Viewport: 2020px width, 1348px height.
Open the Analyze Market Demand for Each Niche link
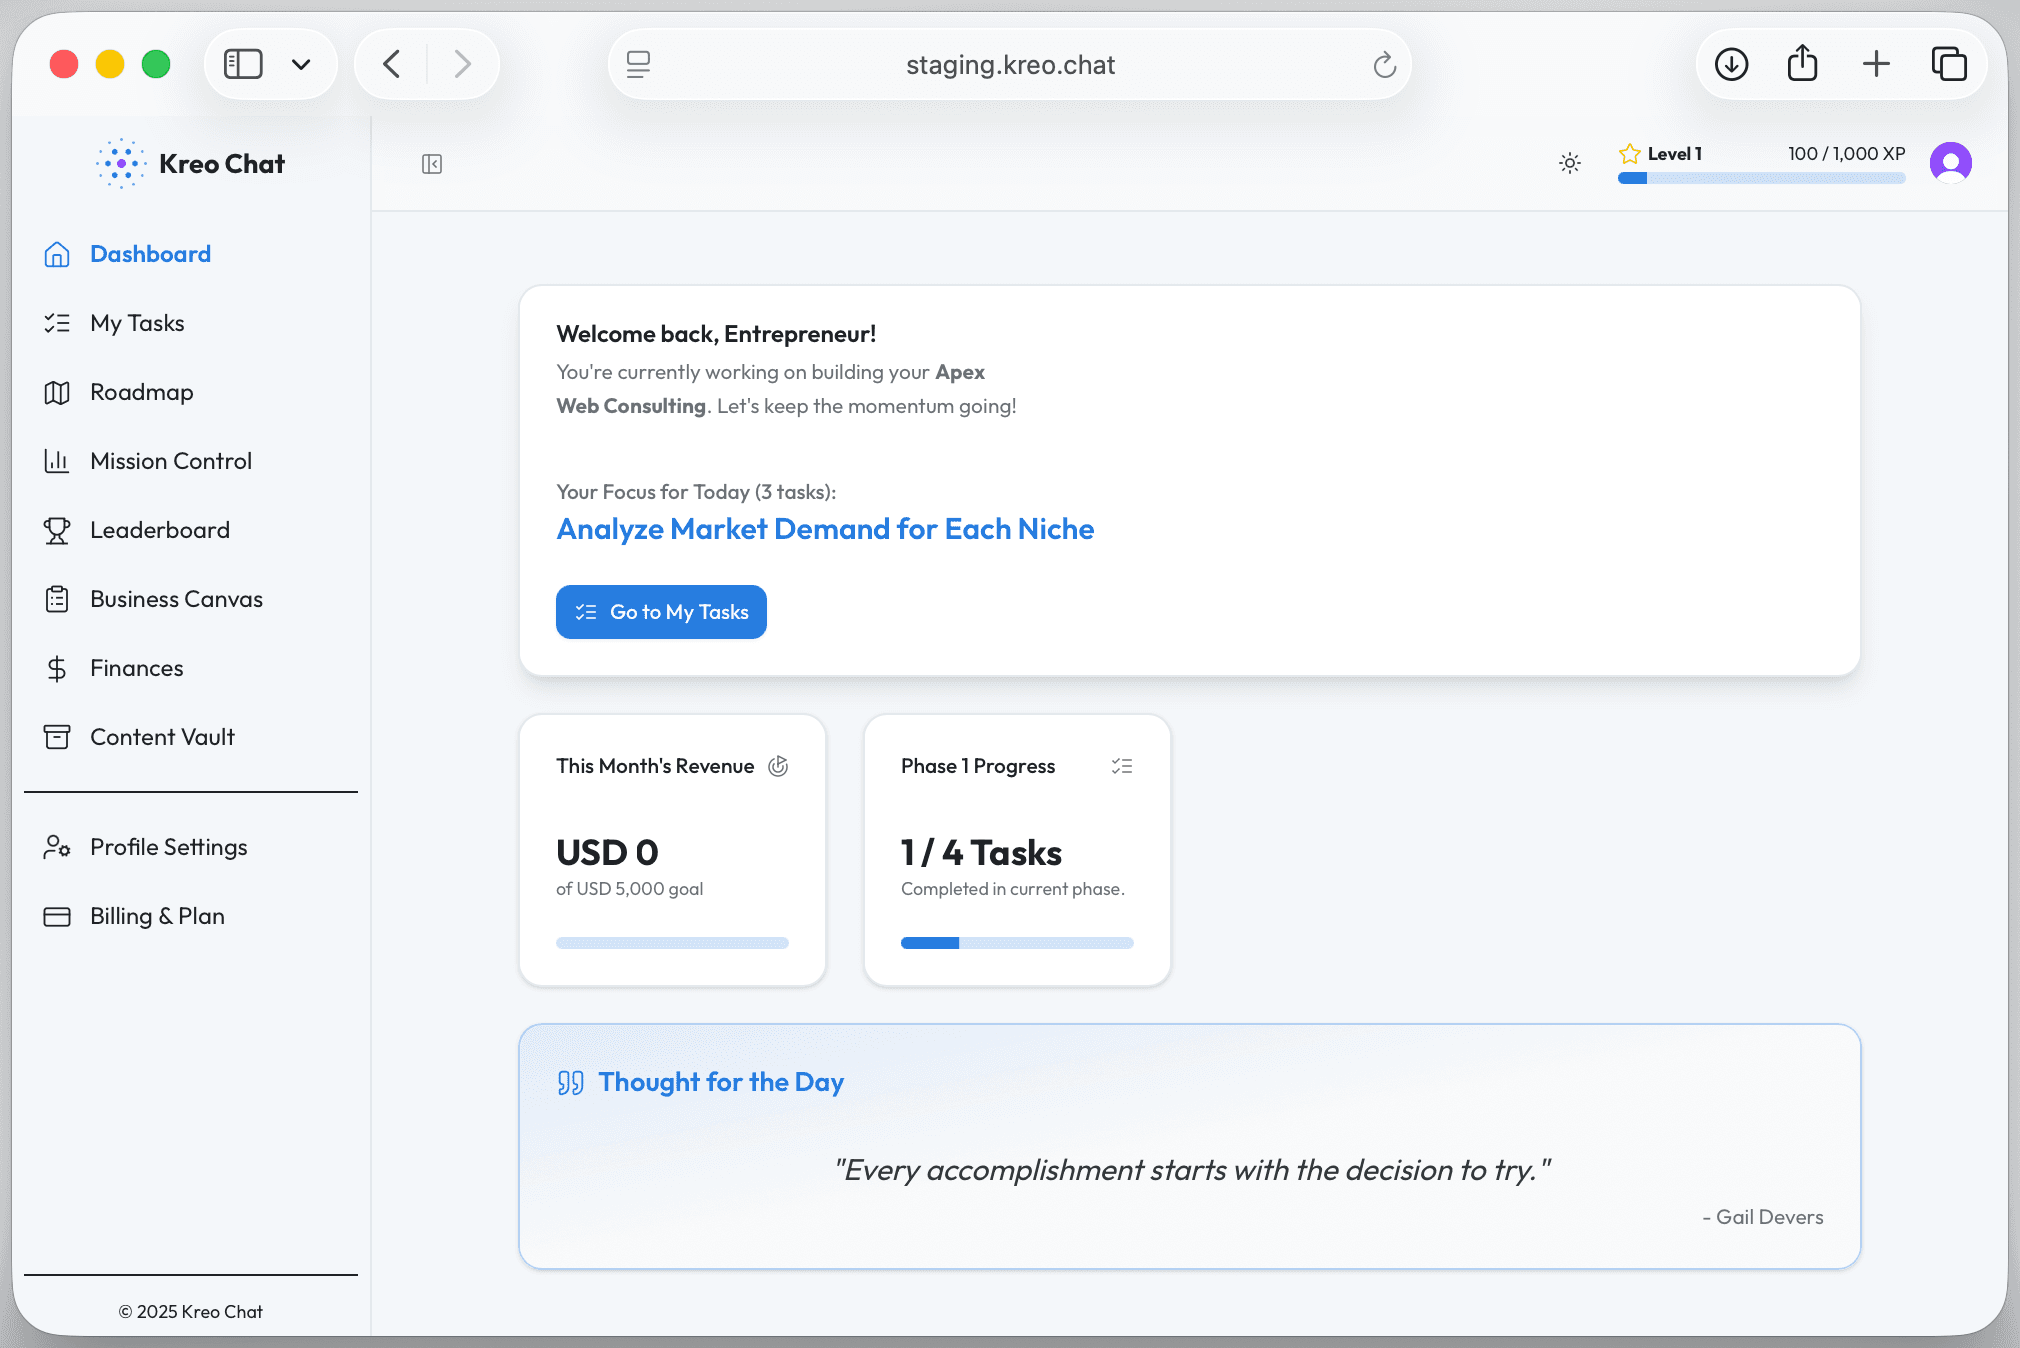825,529
